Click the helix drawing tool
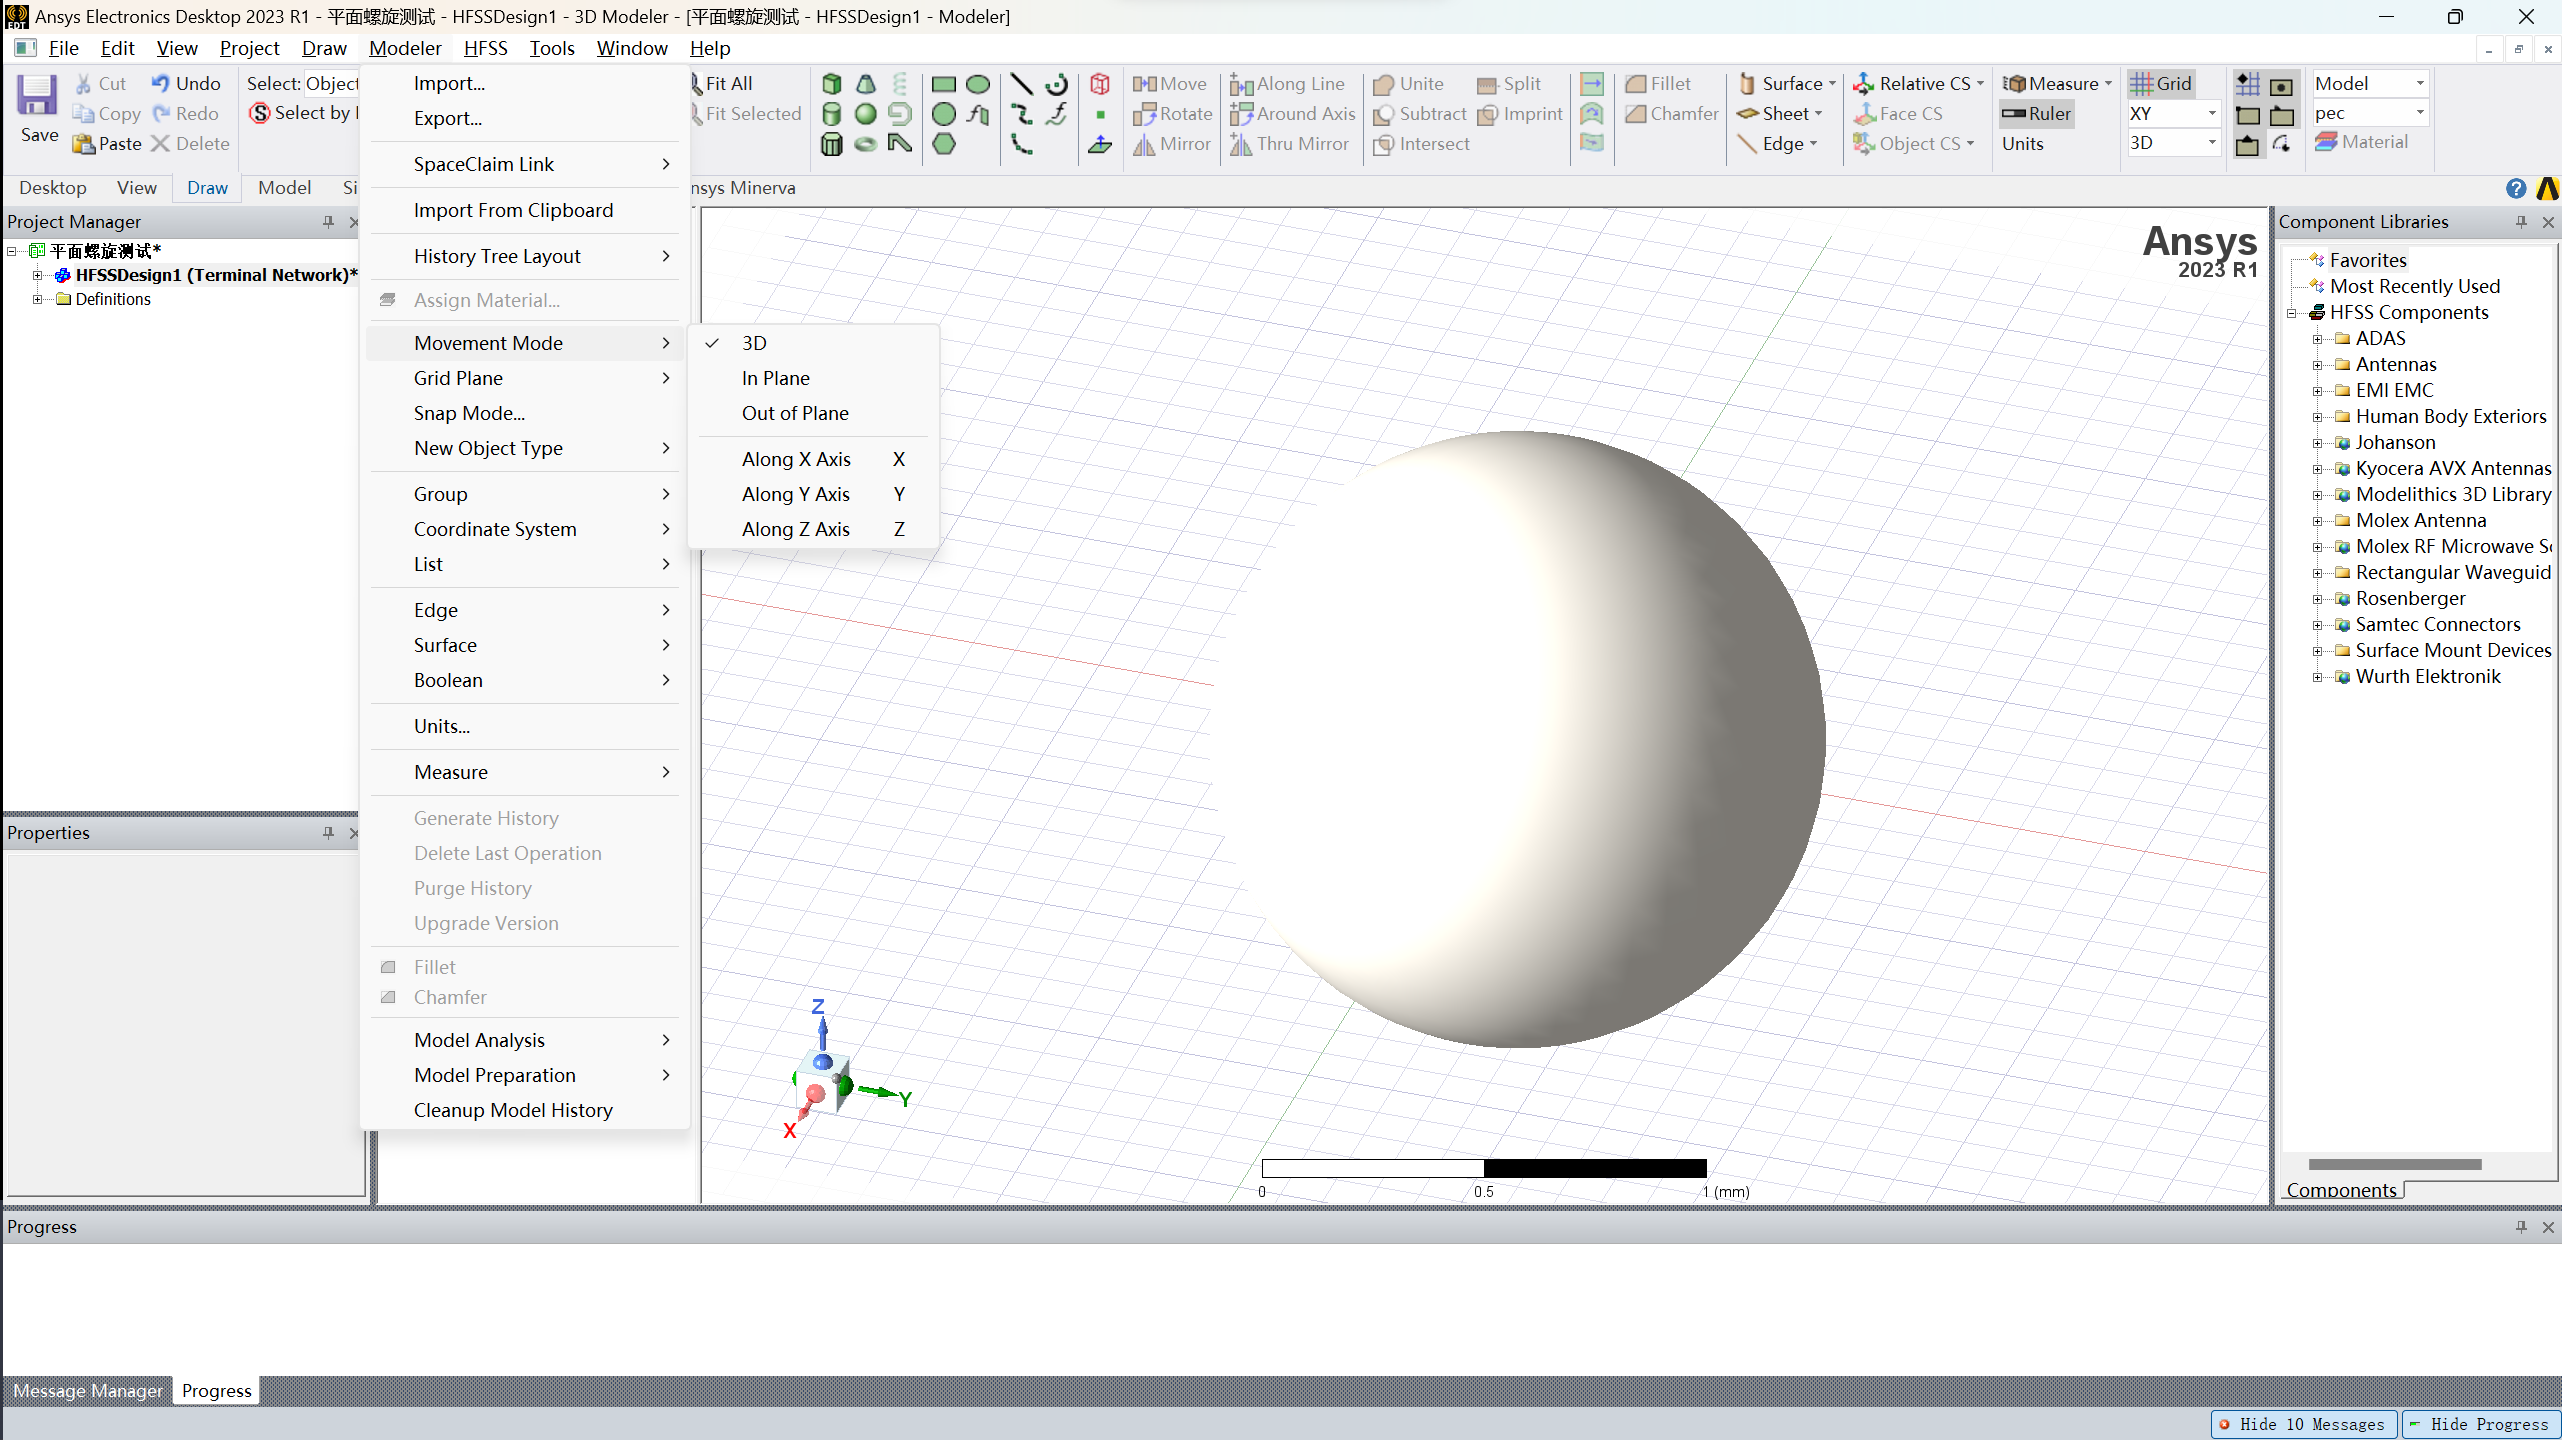The width and height of the screenshot is (2562, 1440). coord(900,84)
